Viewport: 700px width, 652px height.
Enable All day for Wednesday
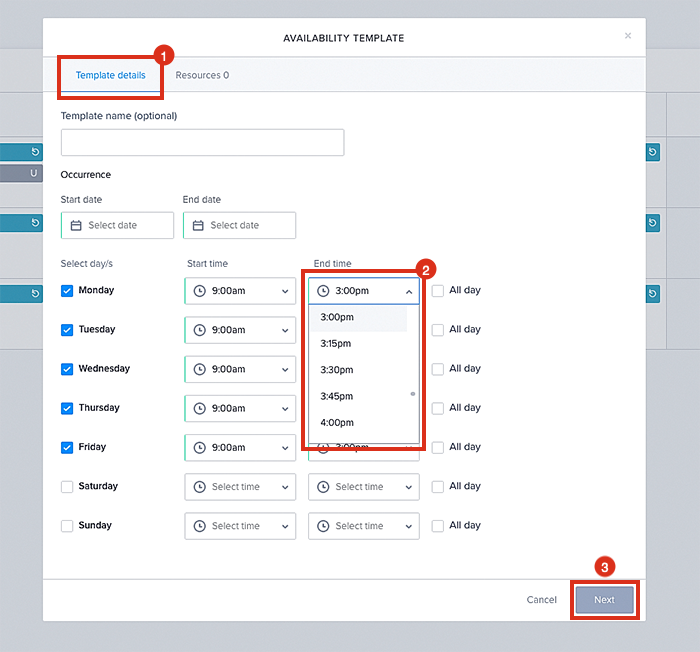438,369
